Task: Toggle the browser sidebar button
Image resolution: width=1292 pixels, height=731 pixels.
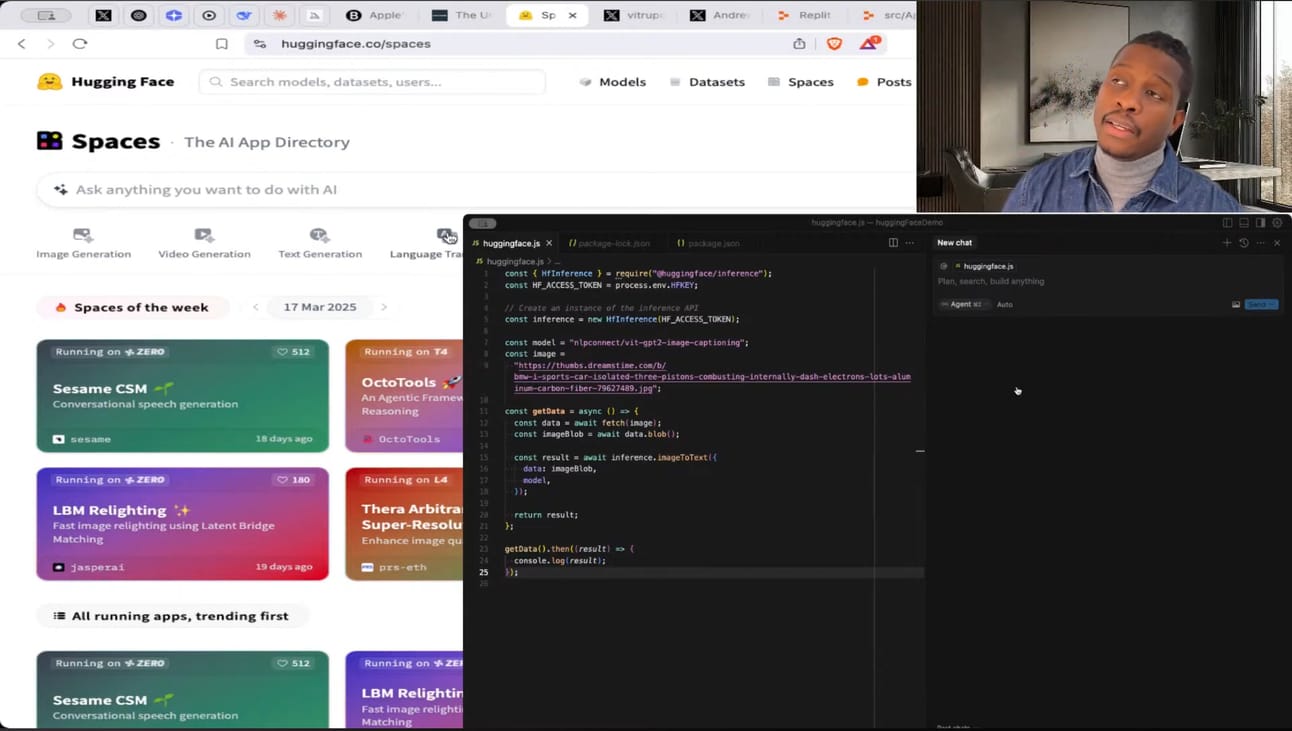Action: (47, 15)
